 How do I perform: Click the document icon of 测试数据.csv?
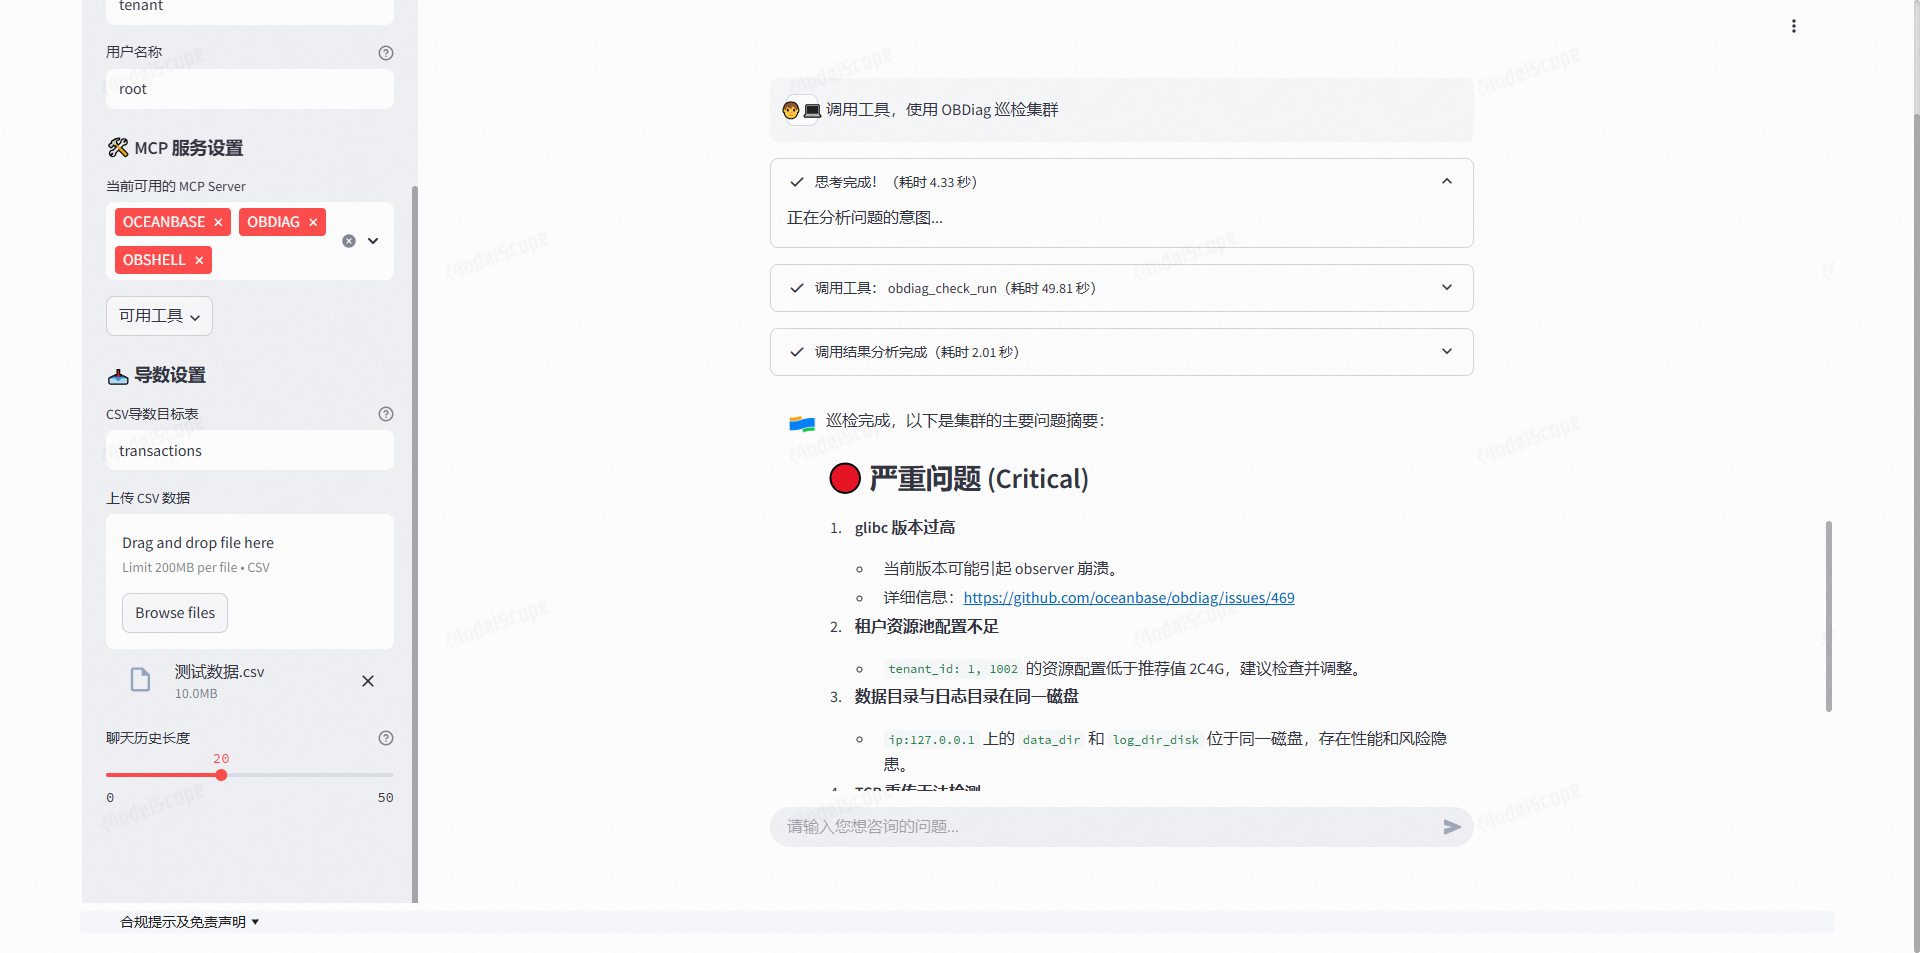(139, 680)
